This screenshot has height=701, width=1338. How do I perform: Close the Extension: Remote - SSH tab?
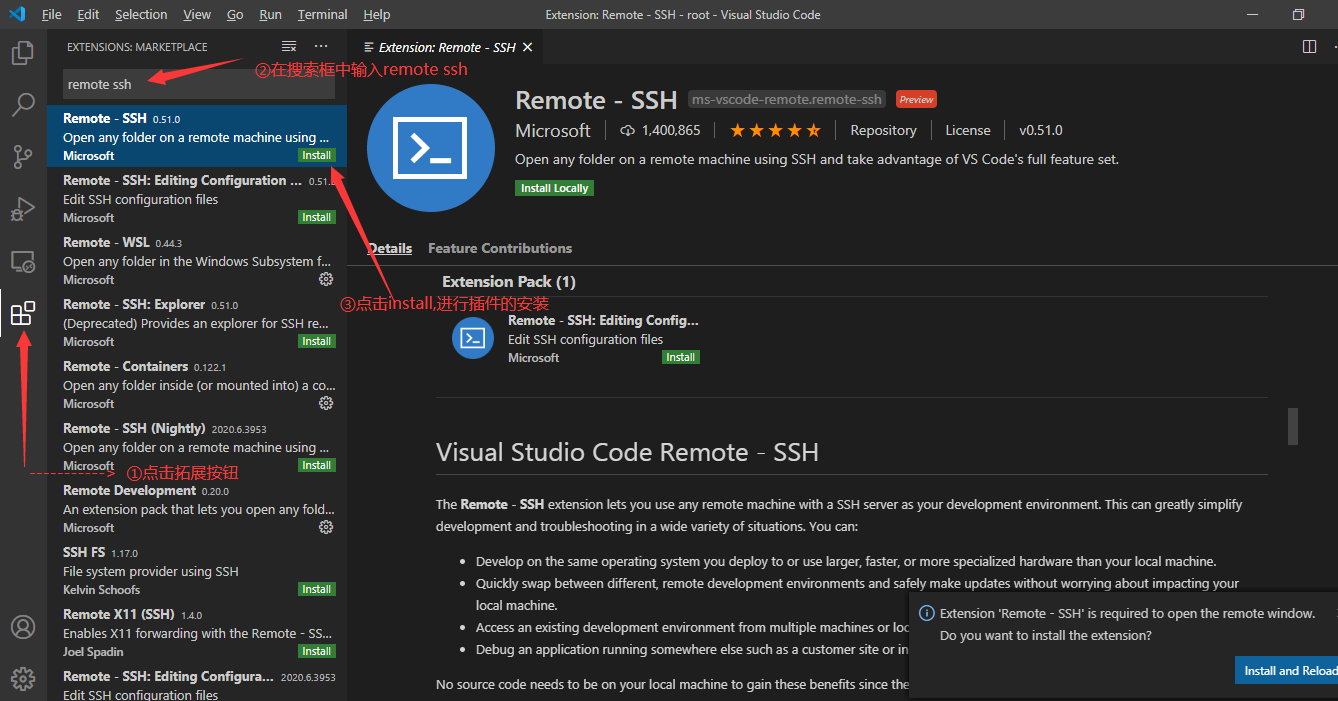[x=528, y=46]
